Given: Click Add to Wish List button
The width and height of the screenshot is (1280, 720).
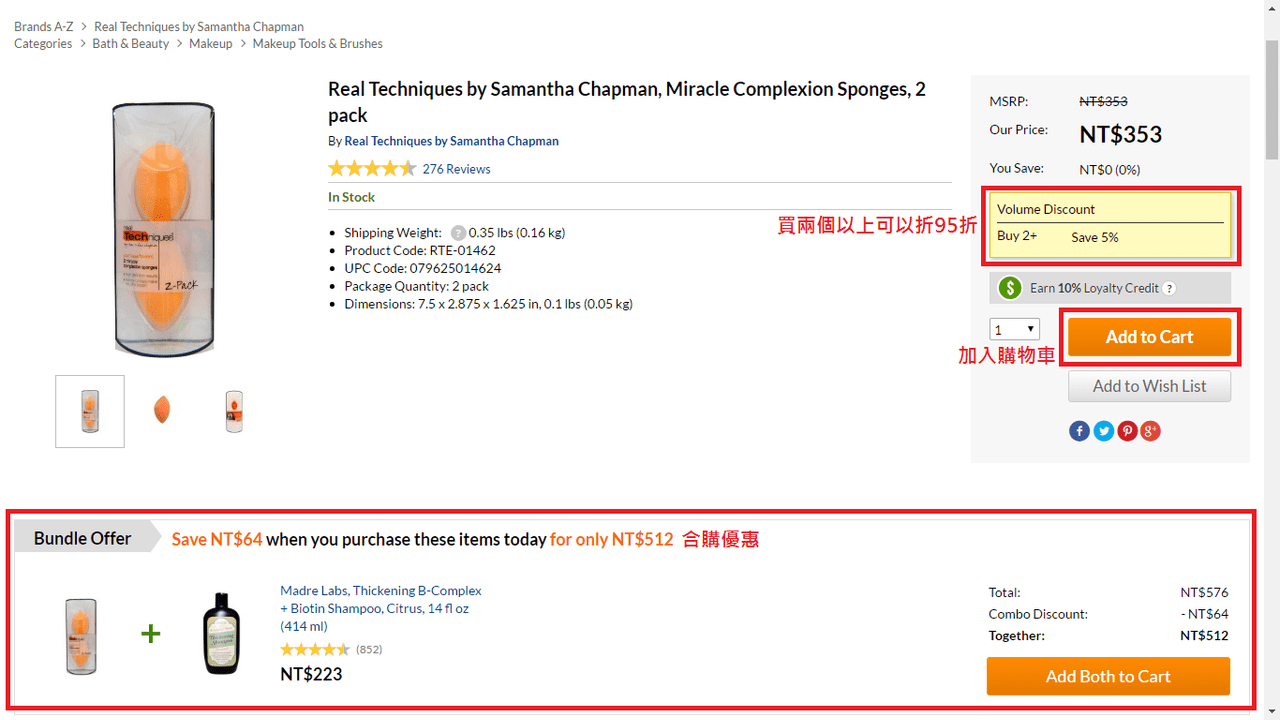Looking at the screenshot, I should tap(1149, 386).
